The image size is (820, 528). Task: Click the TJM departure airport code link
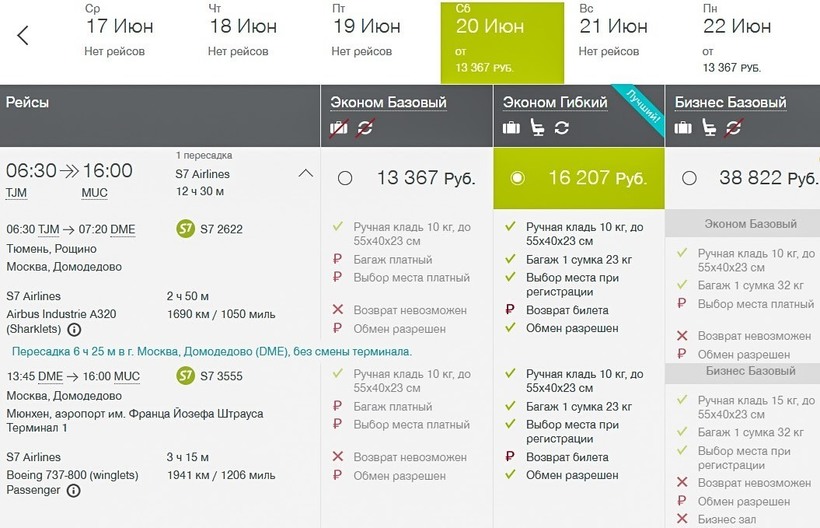(17, 193)
